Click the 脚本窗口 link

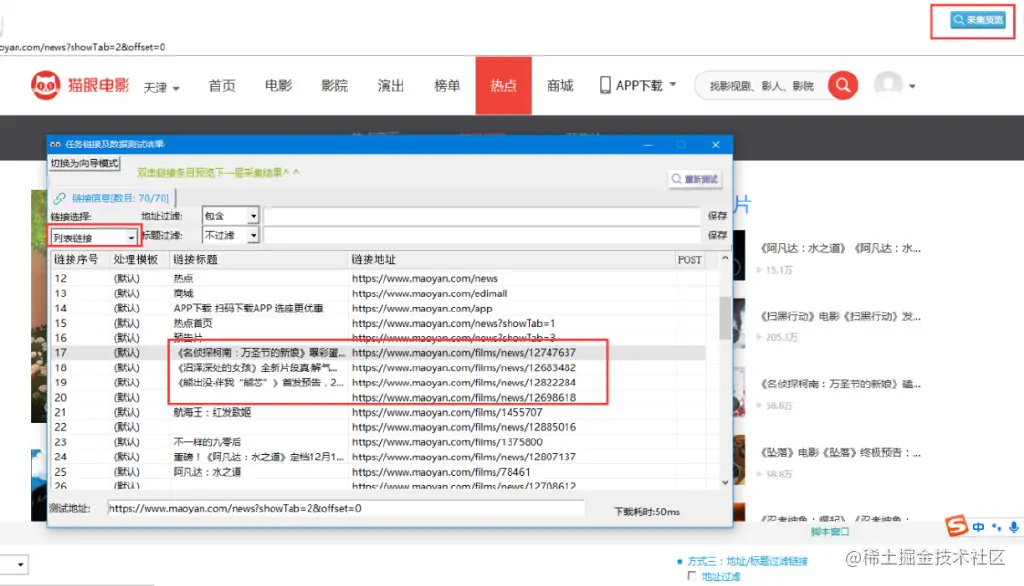830,532
